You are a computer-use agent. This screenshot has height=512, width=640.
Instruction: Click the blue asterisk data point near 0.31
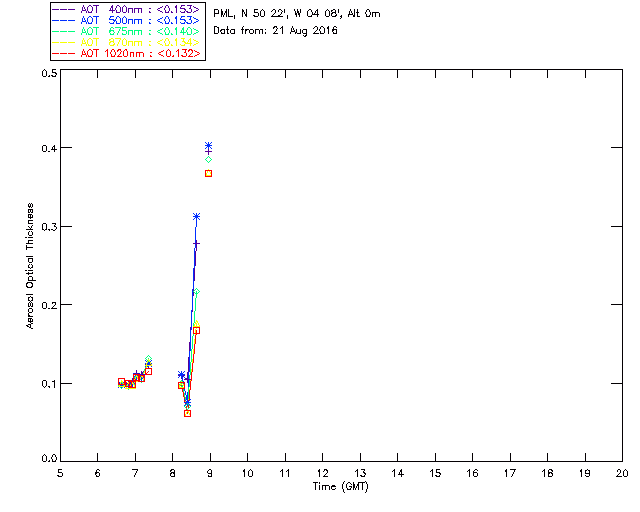[x=196, y=216]
